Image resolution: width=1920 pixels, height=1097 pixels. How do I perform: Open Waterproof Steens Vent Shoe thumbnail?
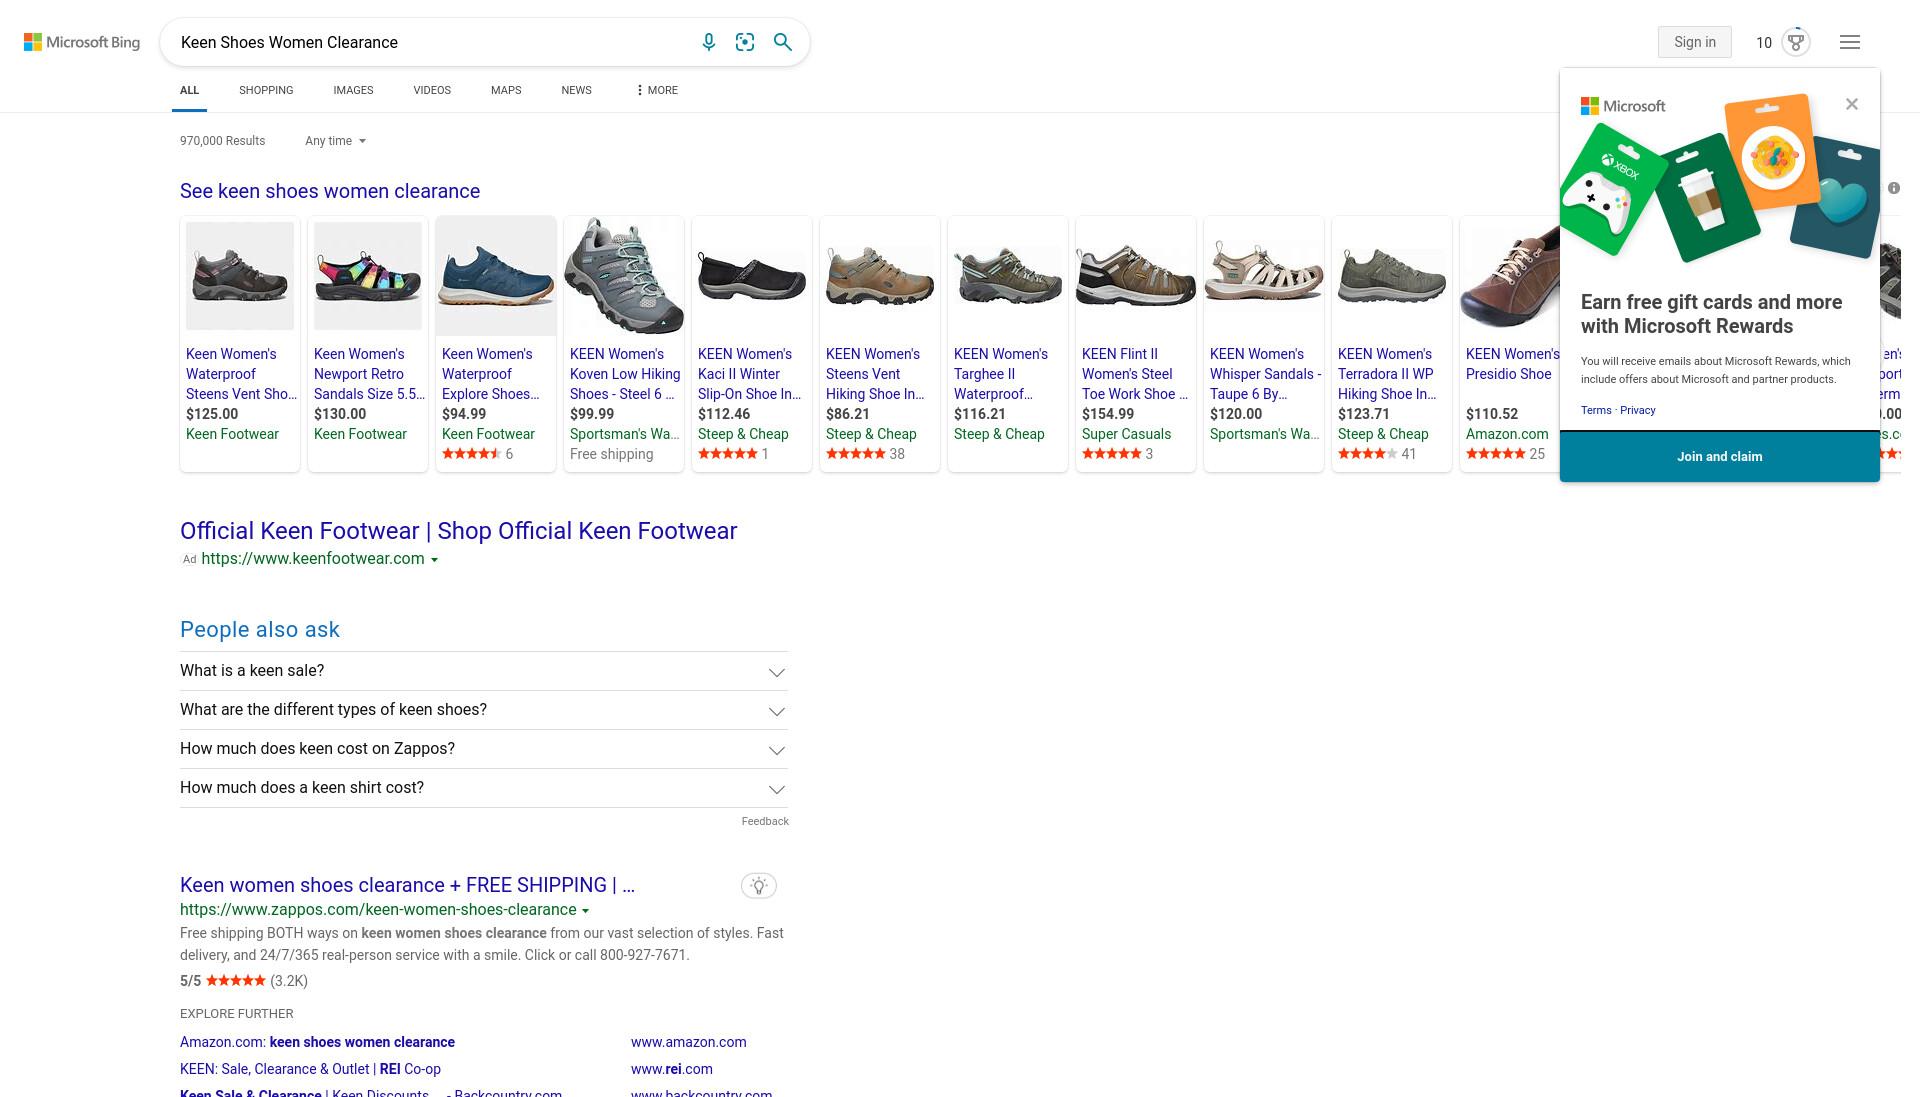240,276
